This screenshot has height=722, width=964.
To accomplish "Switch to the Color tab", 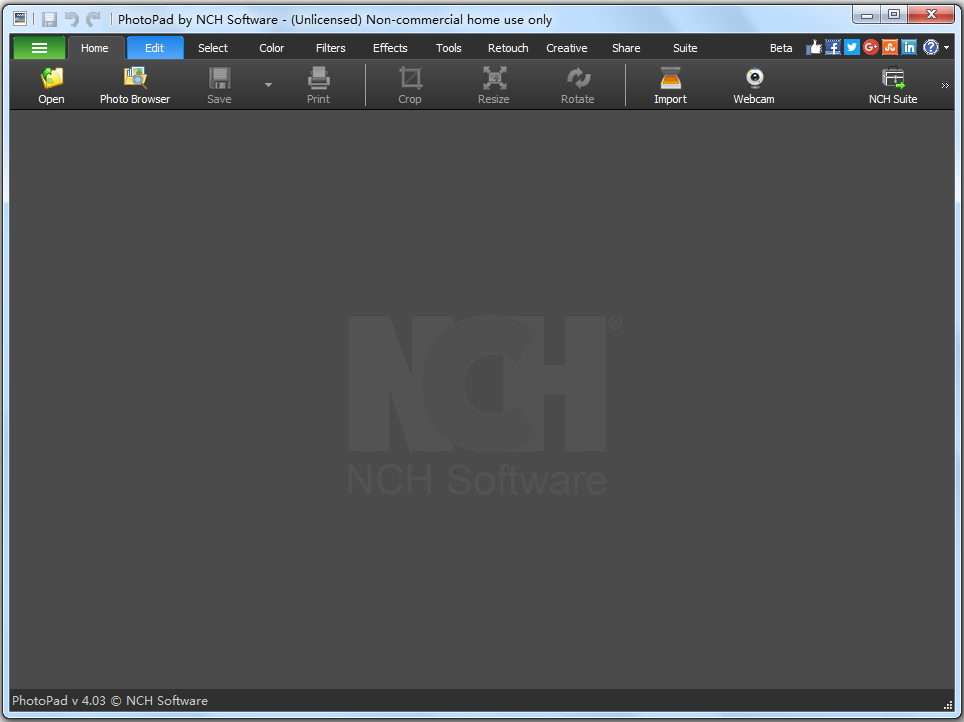I will (272, 48).
